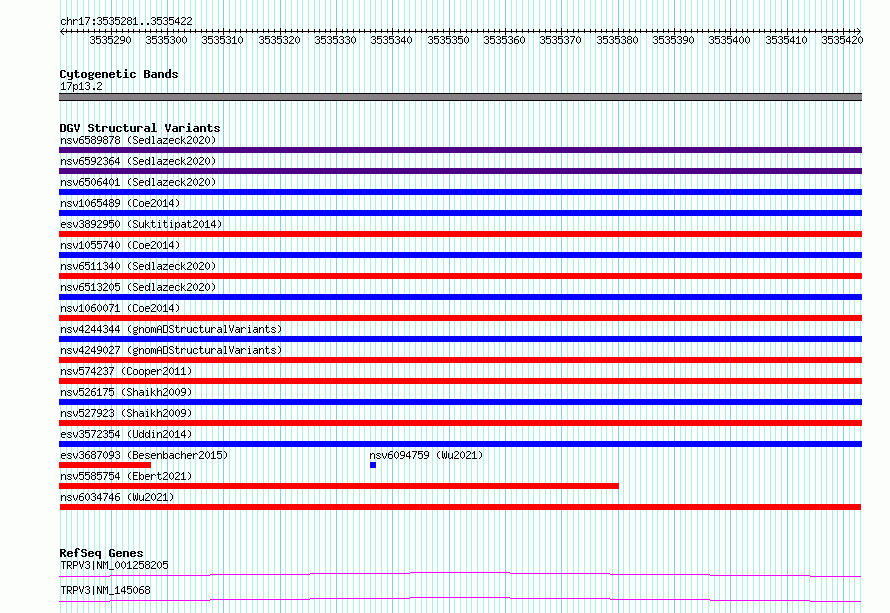Click the red nsv6034746 variant bar

tap(460, 507)
